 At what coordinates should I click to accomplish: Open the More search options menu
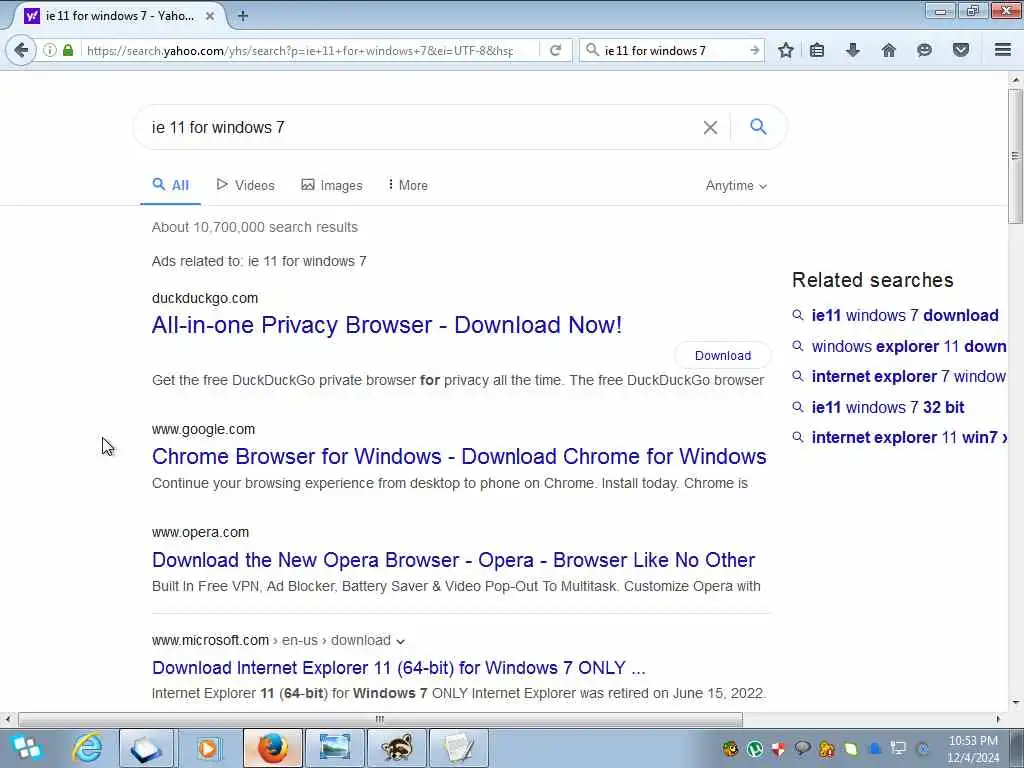pos(408,185)
